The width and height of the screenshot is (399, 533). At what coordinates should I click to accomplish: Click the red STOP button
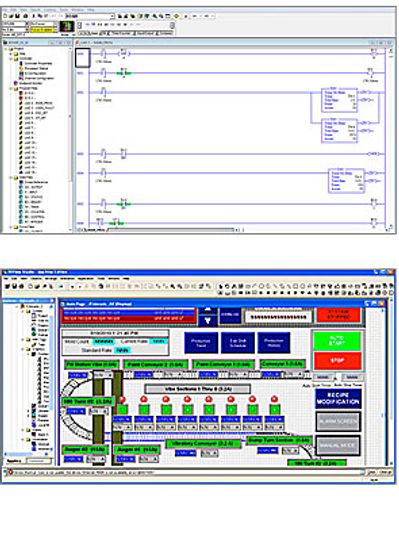coord(337,360)
